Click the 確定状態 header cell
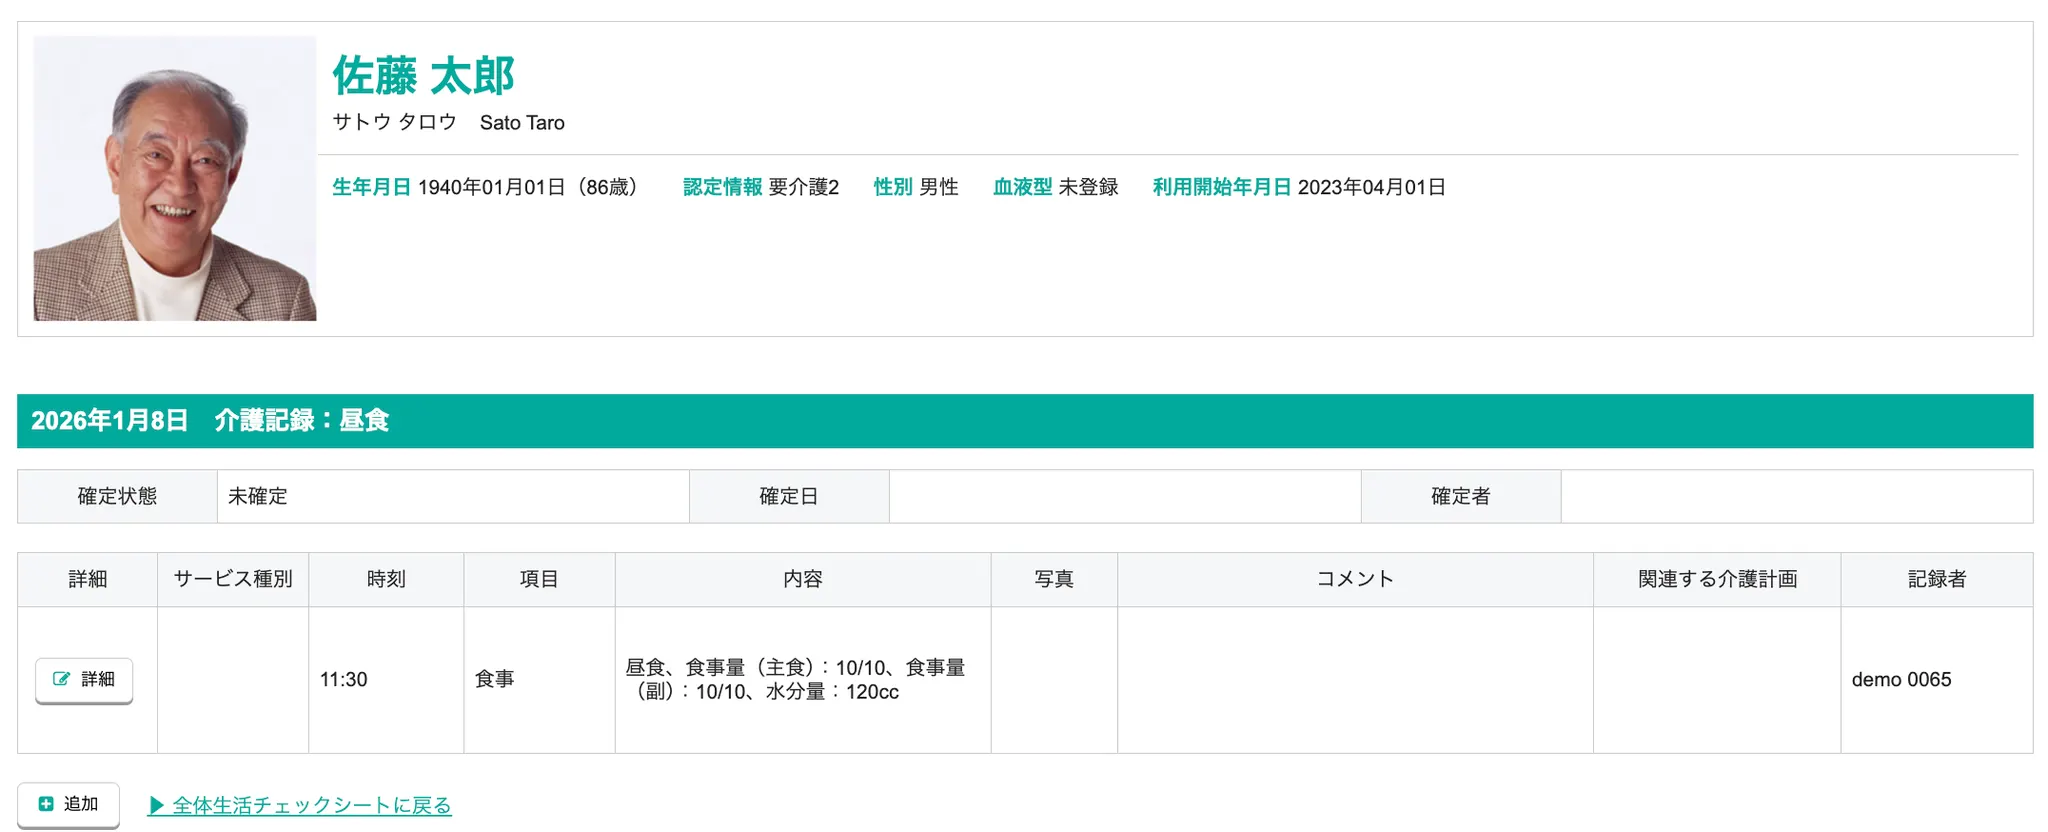Image resolution: width=2048 pixels, height=832 pixels. point(117,496)
